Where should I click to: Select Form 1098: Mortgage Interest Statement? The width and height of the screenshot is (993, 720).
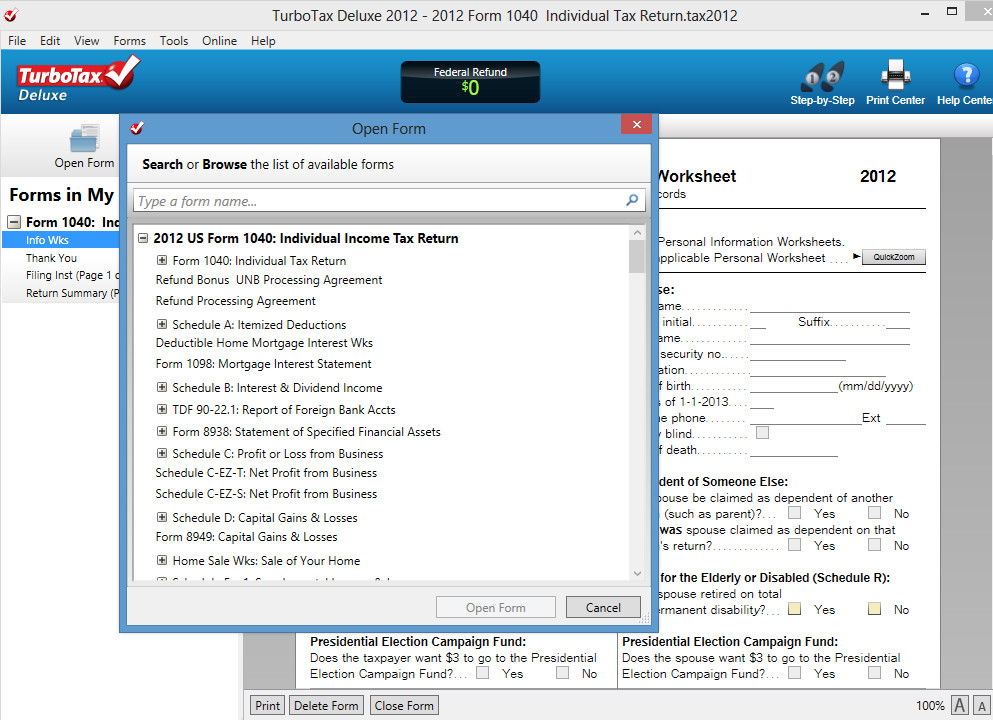[x=263, y=363]
